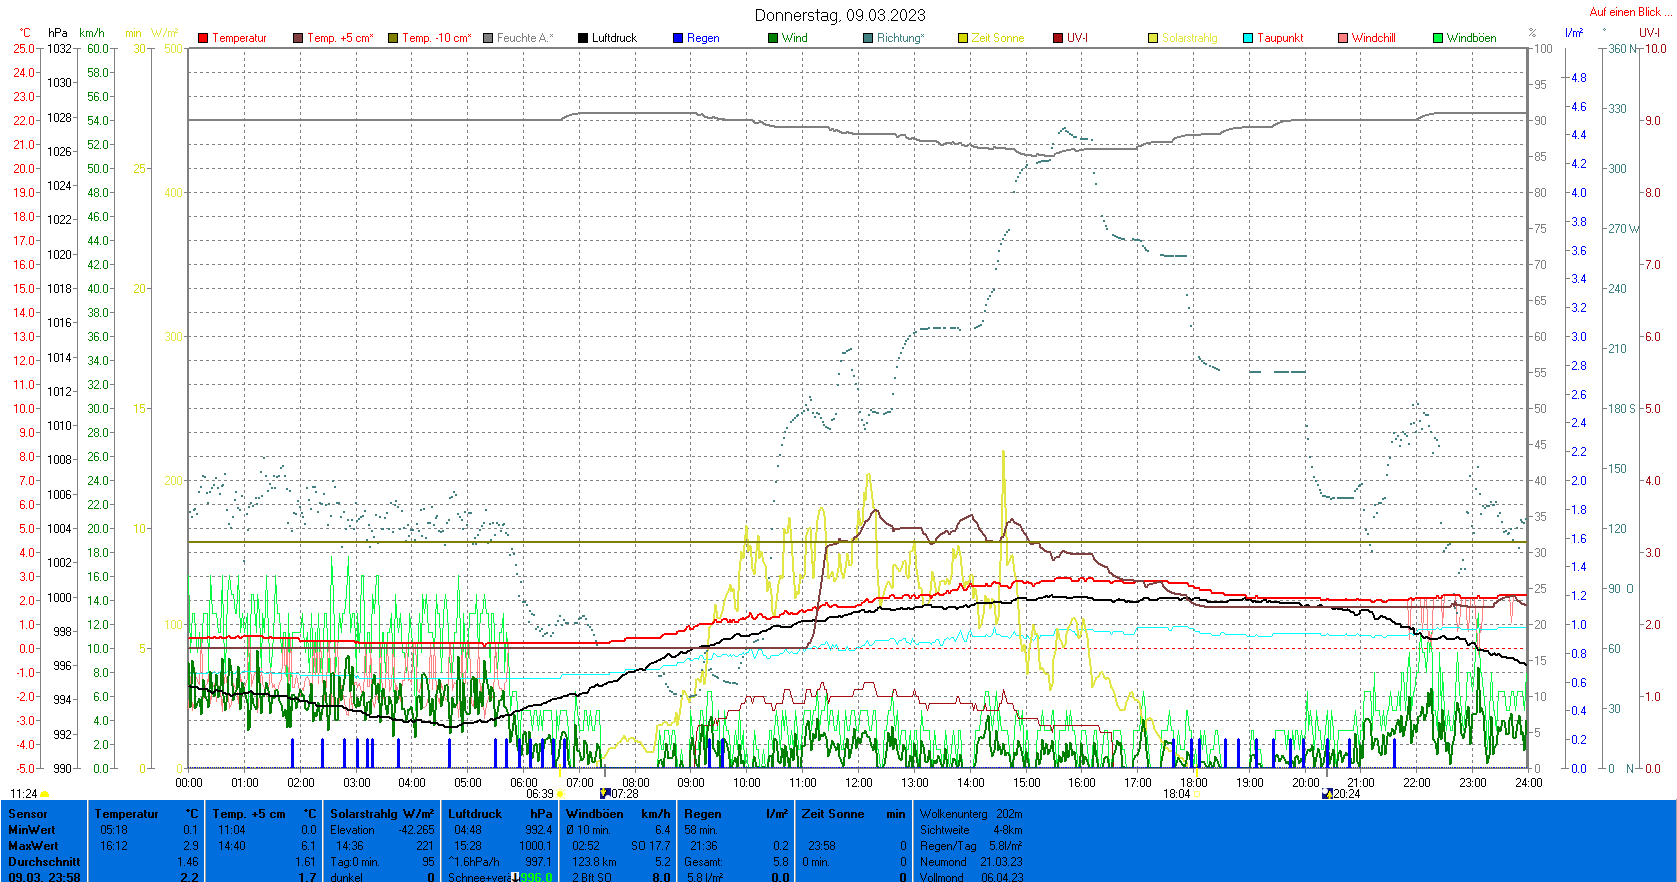Click the 'Sichtweite 4-8km' entry
The height and width of the screenshot is (882, 1677).
[x=971, y=830]
